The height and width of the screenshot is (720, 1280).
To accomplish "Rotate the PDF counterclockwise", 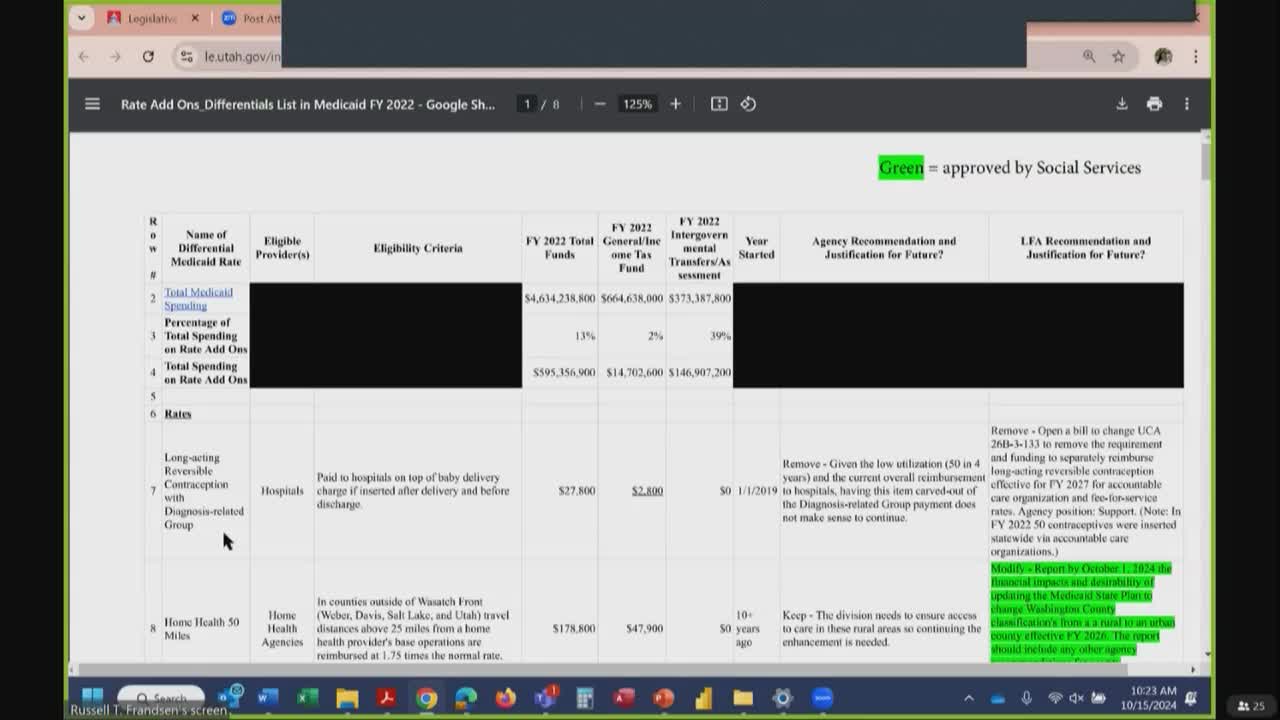I will (x=748, y=104).
